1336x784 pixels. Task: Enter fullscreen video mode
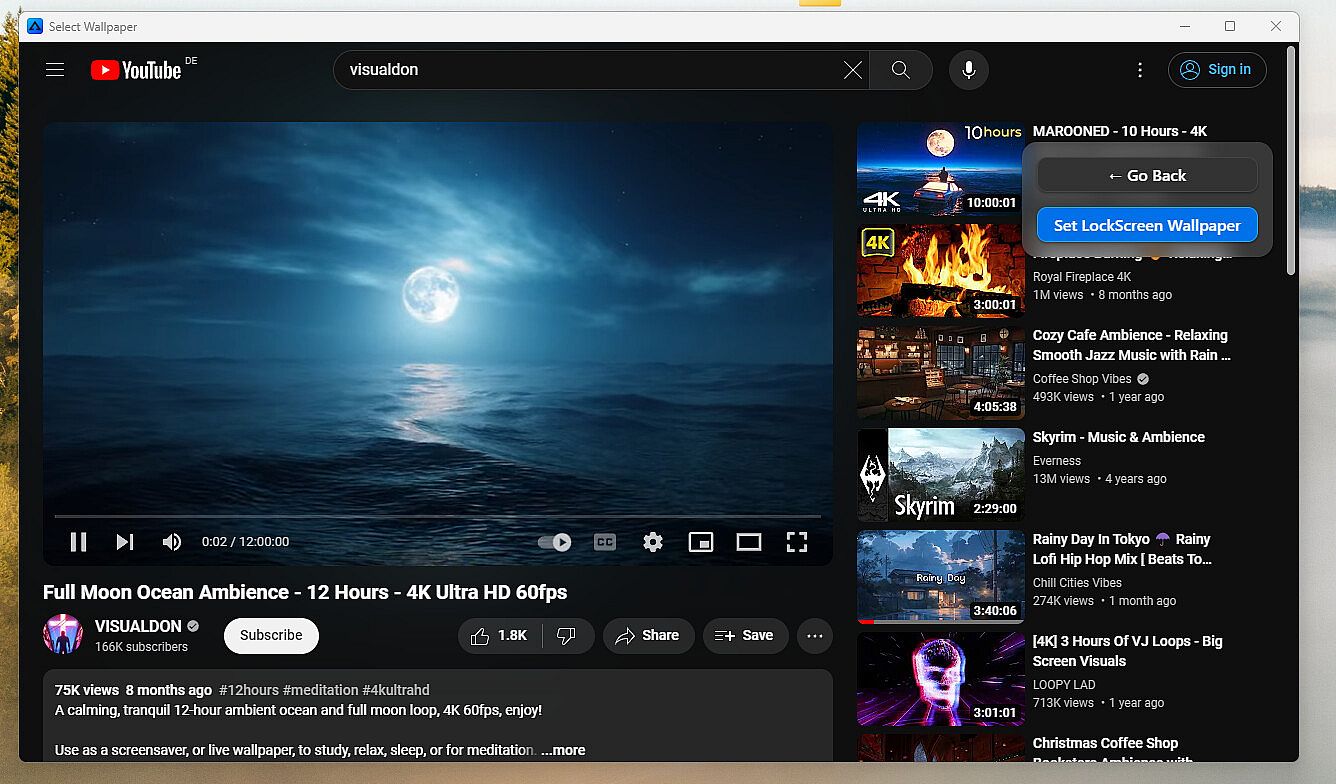(x=796, y=542)
